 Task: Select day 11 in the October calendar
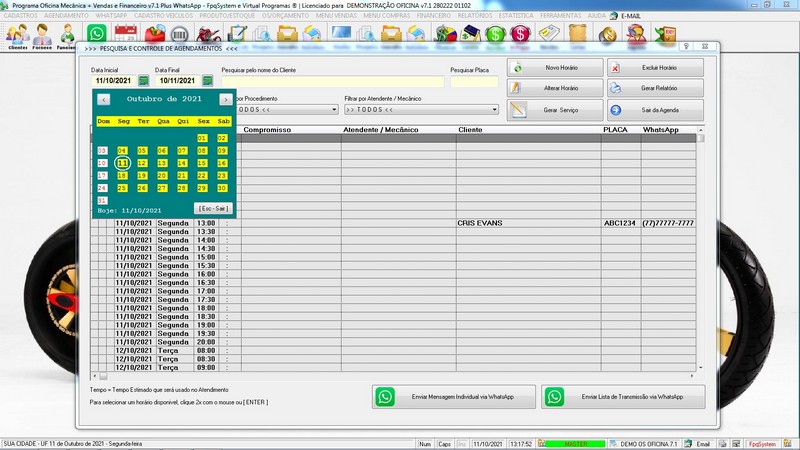coord(122,163)
